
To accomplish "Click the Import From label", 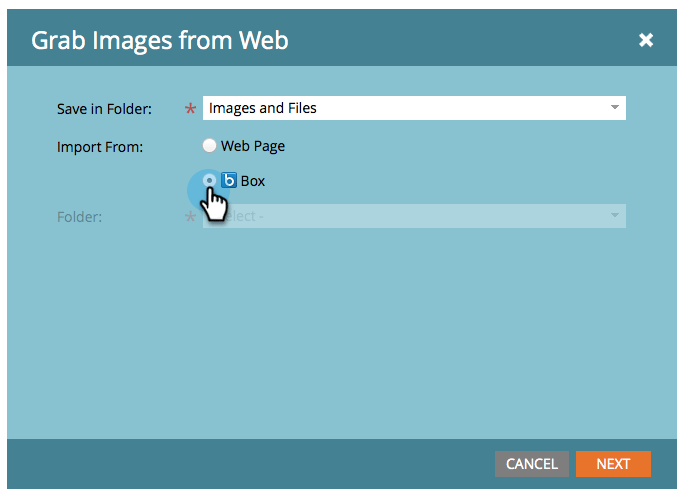I will point(100,146).
